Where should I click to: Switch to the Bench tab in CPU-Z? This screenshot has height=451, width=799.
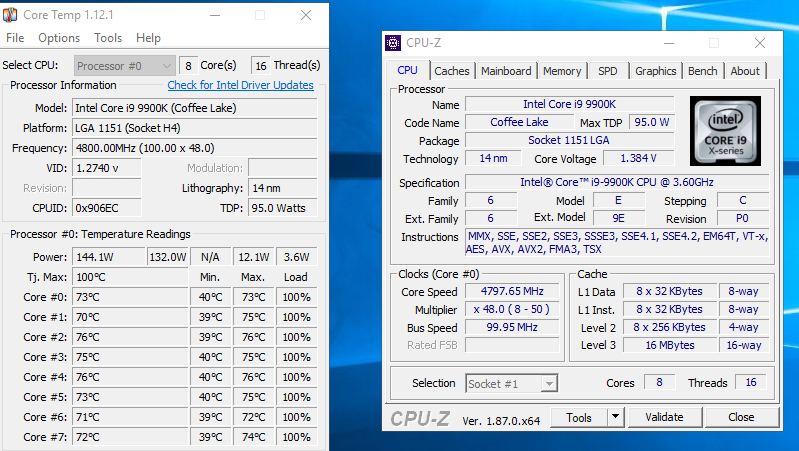tap(702, 71)
